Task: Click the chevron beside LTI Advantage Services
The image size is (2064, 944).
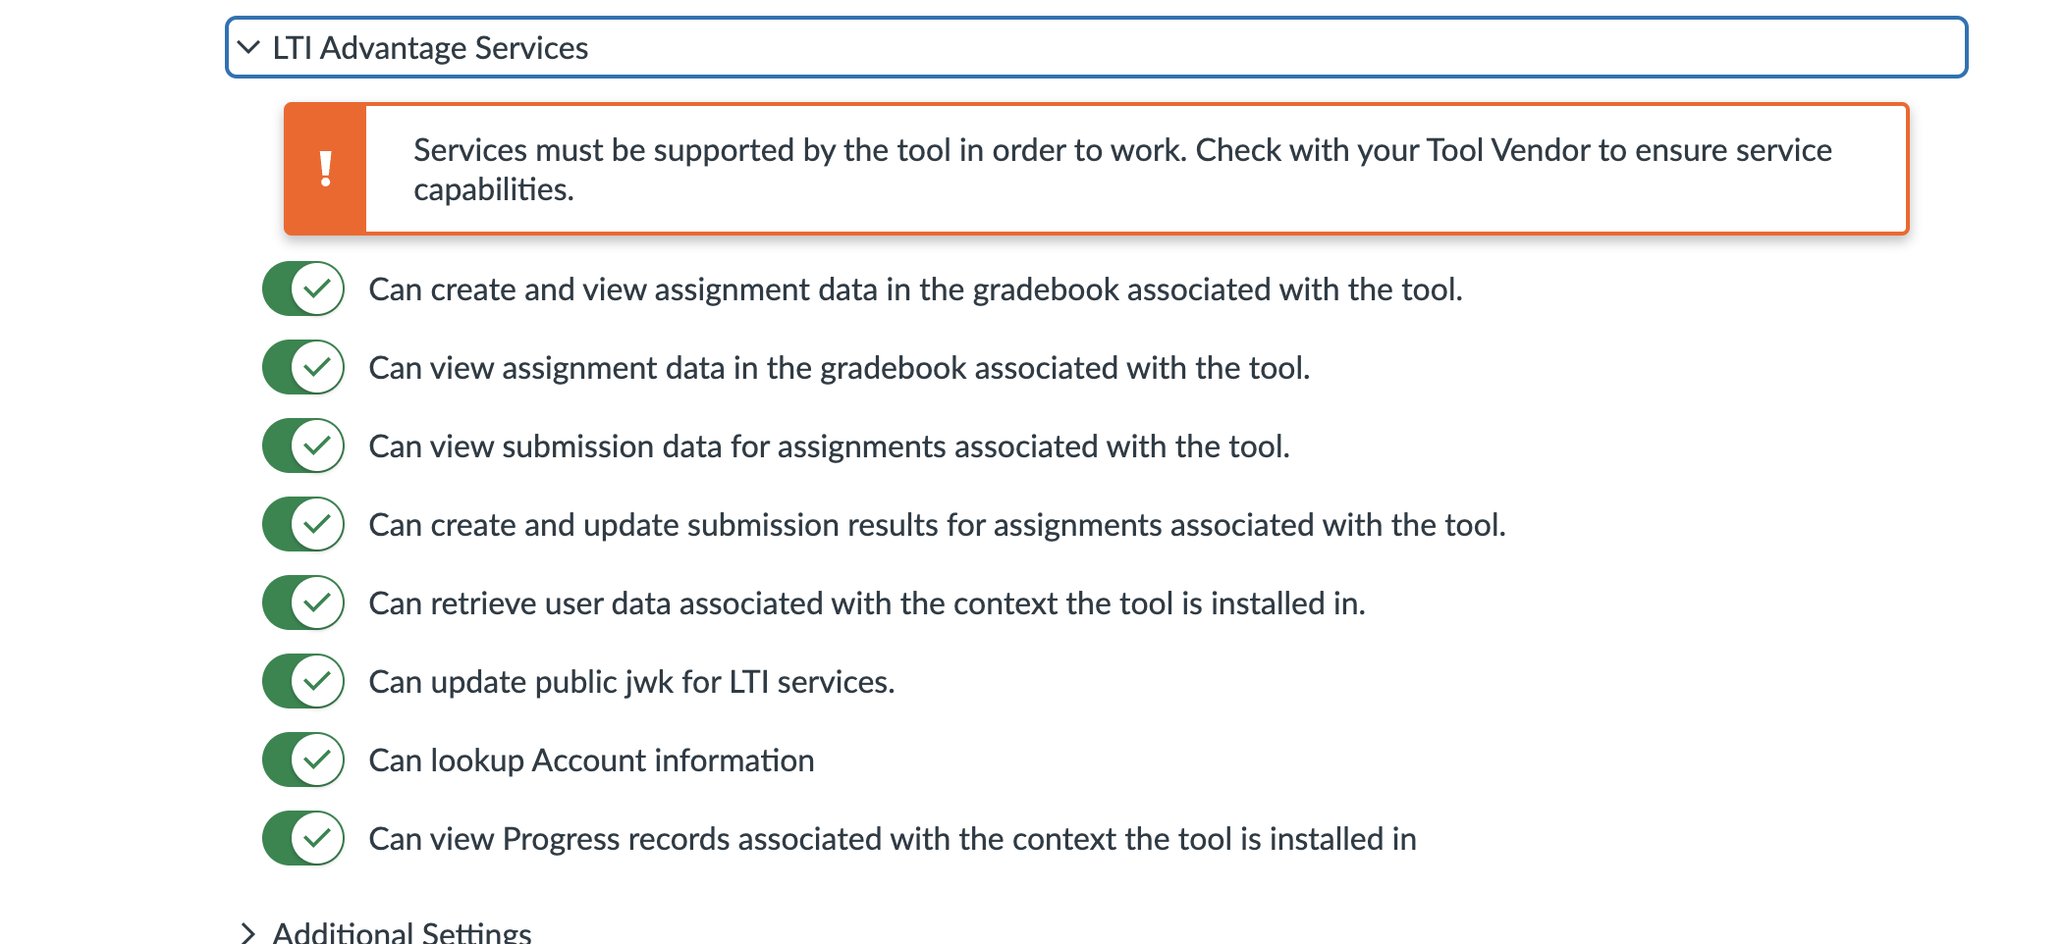Action: [x=247, y=46]
